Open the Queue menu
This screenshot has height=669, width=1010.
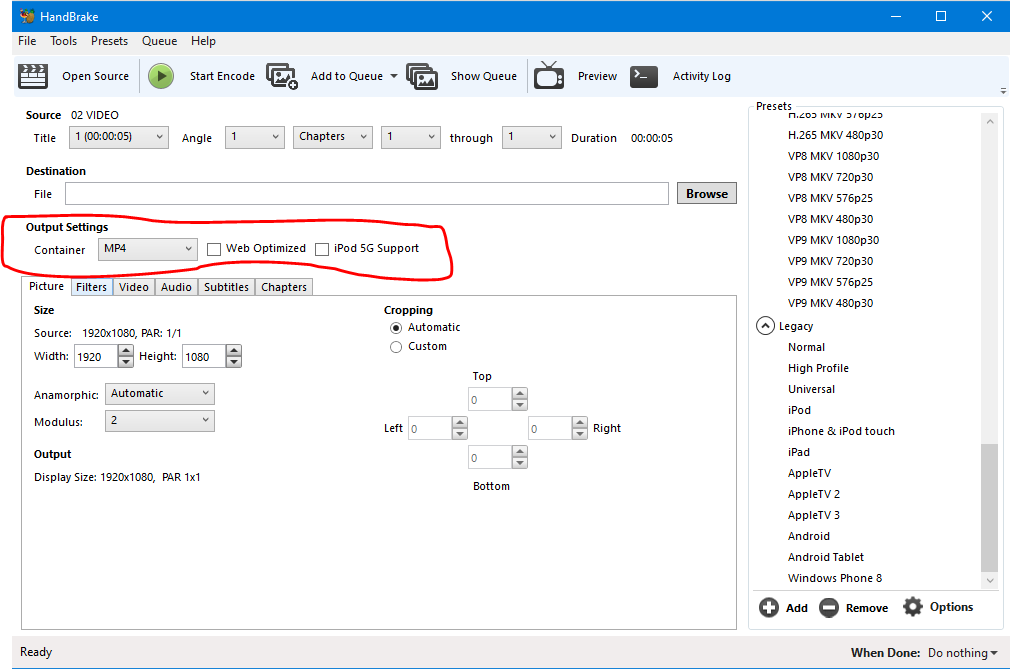pyautogui.click(x=159, y=41)
